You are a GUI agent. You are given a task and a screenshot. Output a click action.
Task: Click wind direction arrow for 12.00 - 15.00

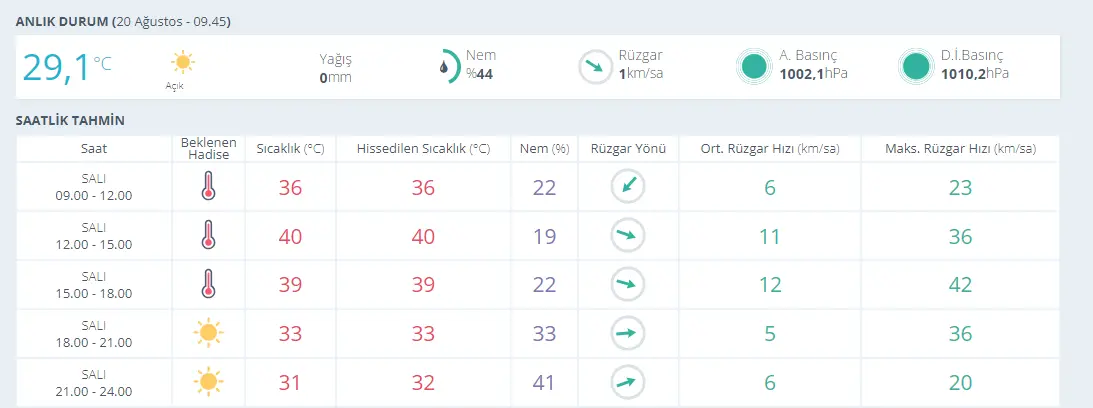pyautogui.click(x=628, y=235)
